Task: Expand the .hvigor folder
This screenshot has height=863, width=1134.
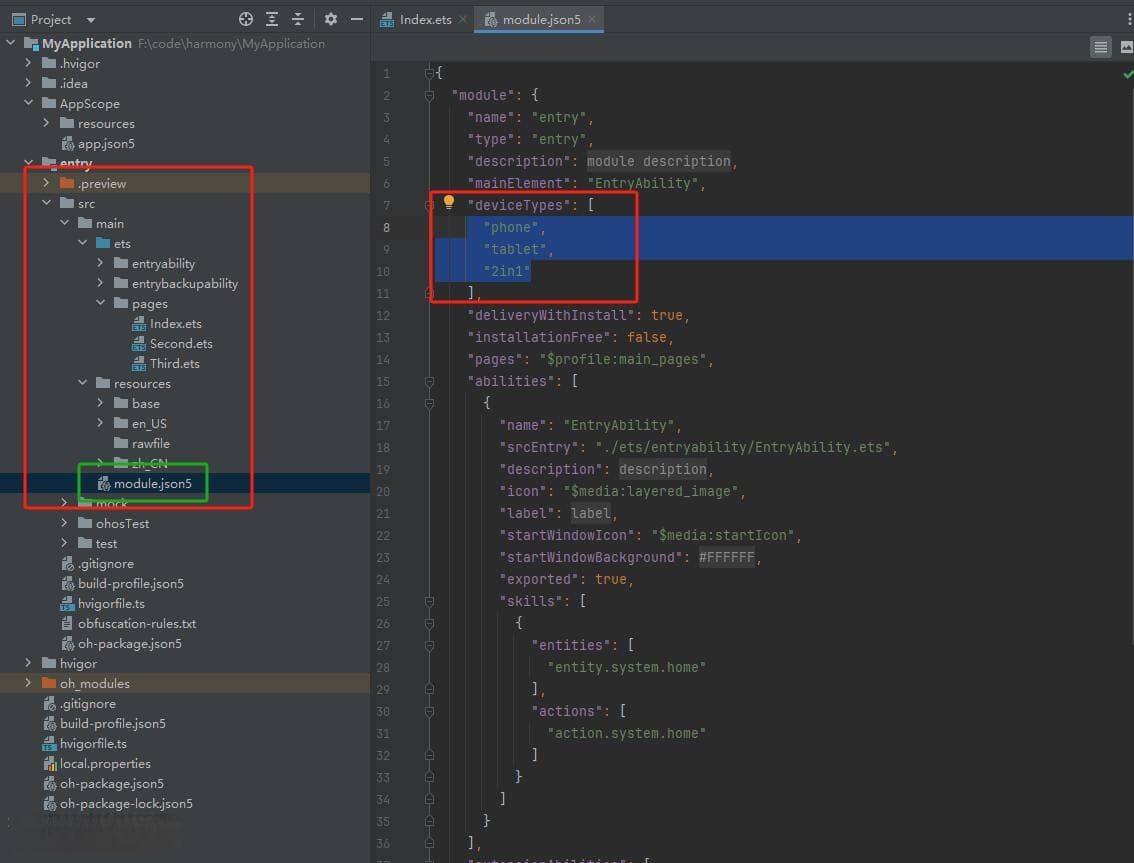Action: click(28, 63)
